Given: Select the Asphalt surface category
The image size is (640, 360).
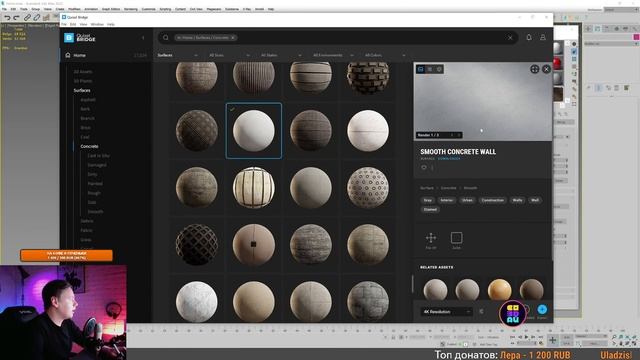Looking at the screenshot, I should (88, 100).
